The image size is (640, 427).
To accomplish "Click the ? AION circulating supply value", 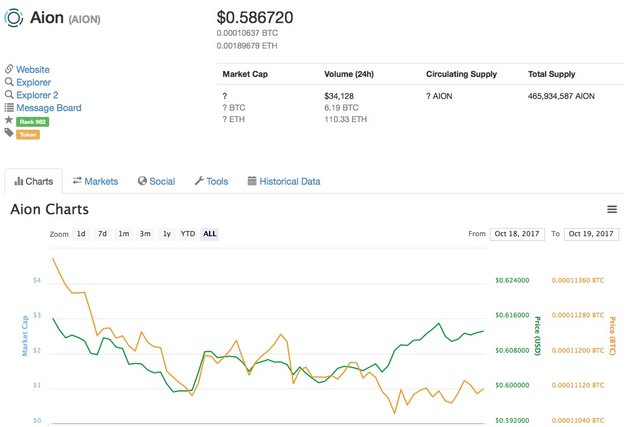I will click(439, 96).
